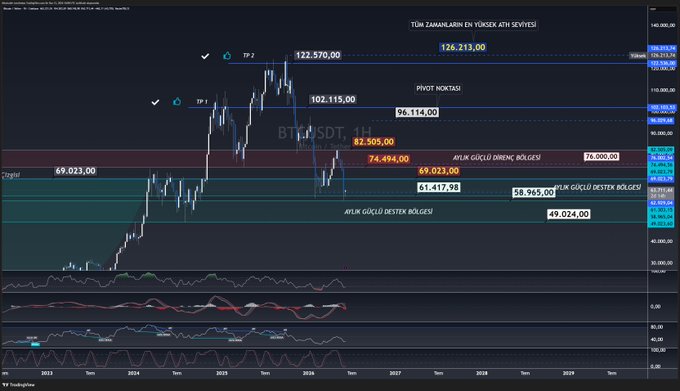Select the orange 82.505,00 label
The width and height of the screenshot is (680, 391).
coord(374,142)
